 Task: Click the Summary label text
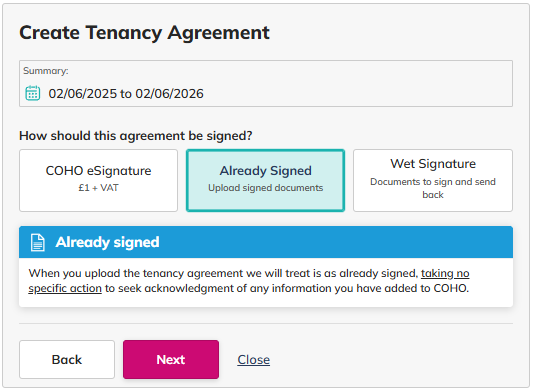(x=46, y=71)
